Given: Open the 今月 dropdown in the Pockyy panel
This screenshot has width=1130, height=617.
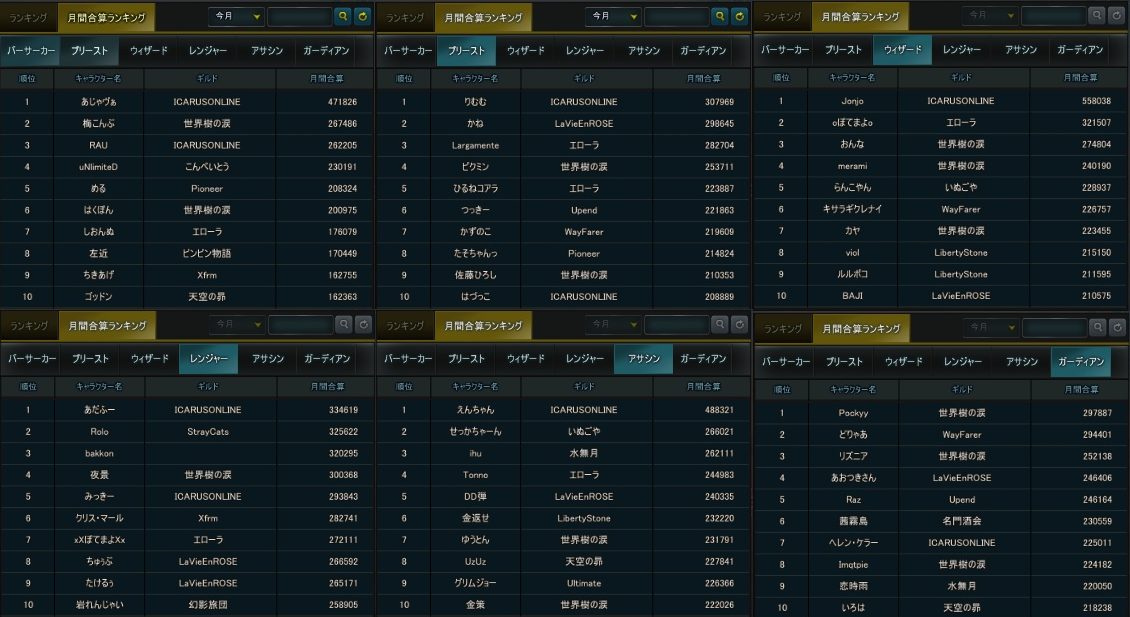Looking at the screenshot, I should [x=991, y=327].
